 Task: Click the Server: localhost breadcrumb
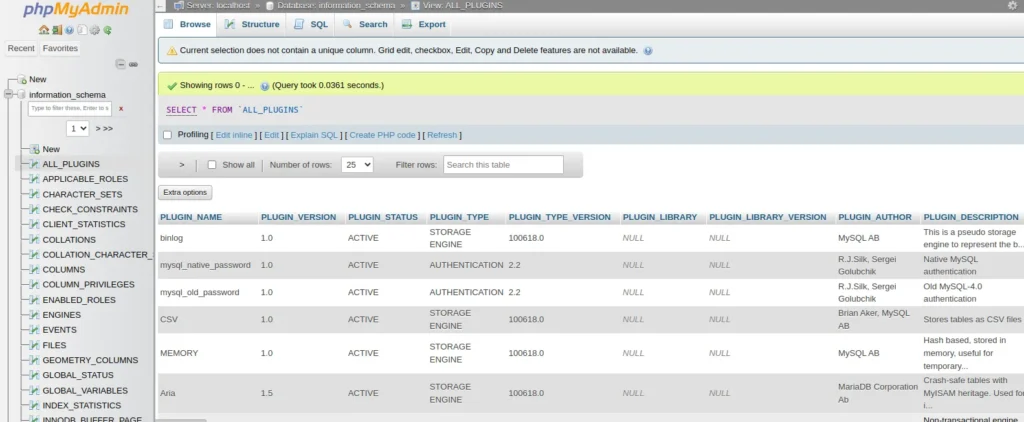218,5
